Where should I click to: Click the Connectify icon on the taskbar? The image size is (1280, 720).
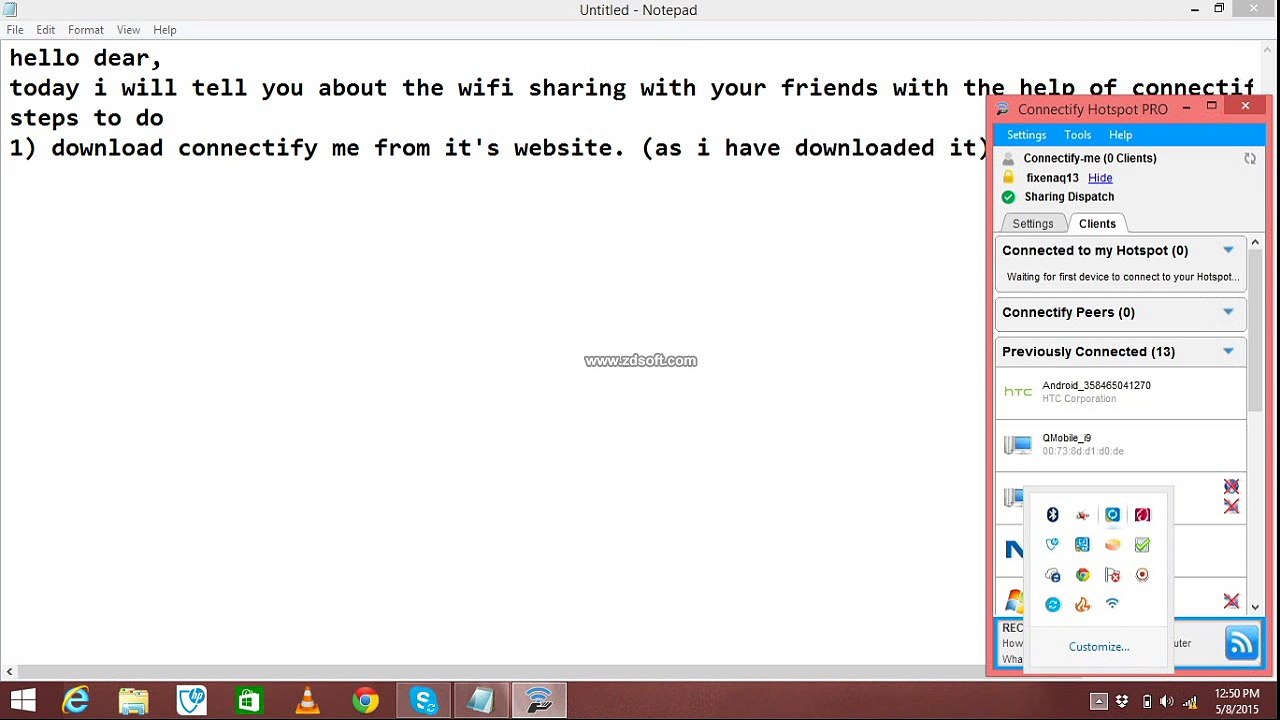tap(539, 701)
